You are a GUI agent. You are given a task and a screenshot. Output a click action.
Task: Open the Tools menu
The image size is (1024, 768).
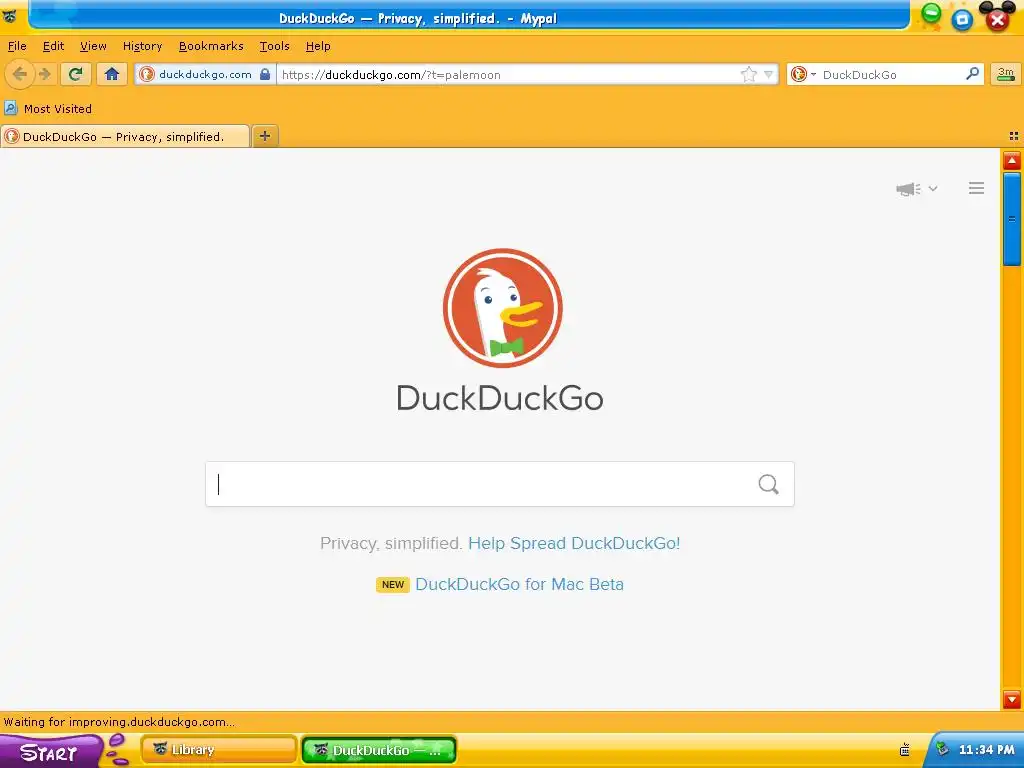tap(274, 46)
